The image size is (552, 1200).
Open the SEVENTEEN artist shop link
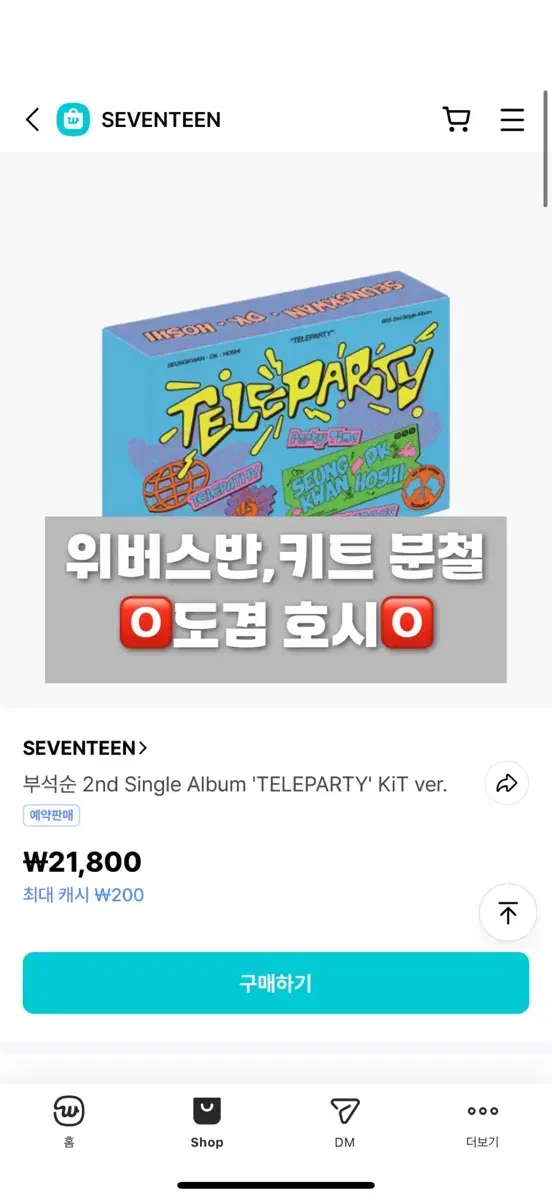85,748
